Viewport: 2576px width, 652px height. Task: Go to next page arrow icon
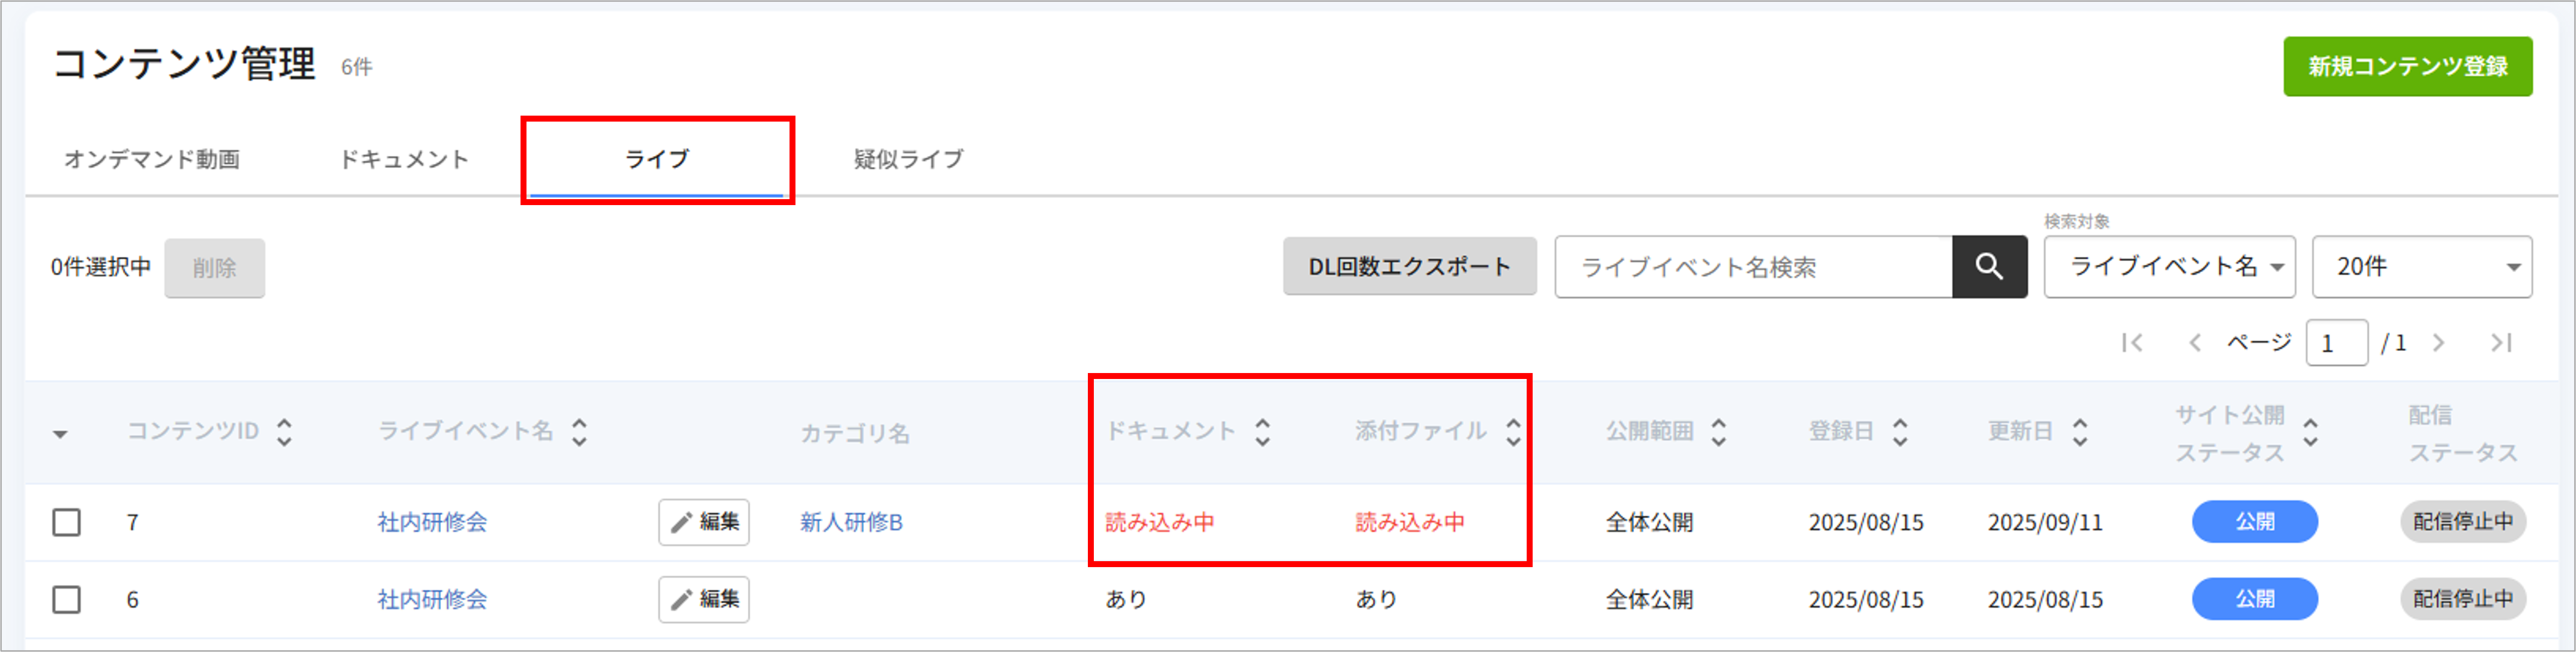2439,343
